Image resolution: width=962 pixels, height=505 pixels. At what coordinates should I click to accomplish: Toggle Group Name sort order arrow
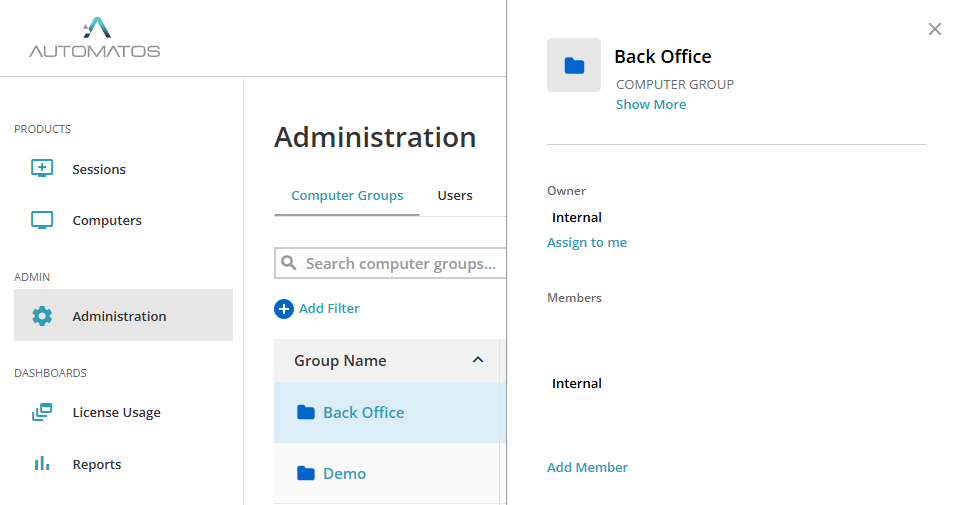(478, 360)
